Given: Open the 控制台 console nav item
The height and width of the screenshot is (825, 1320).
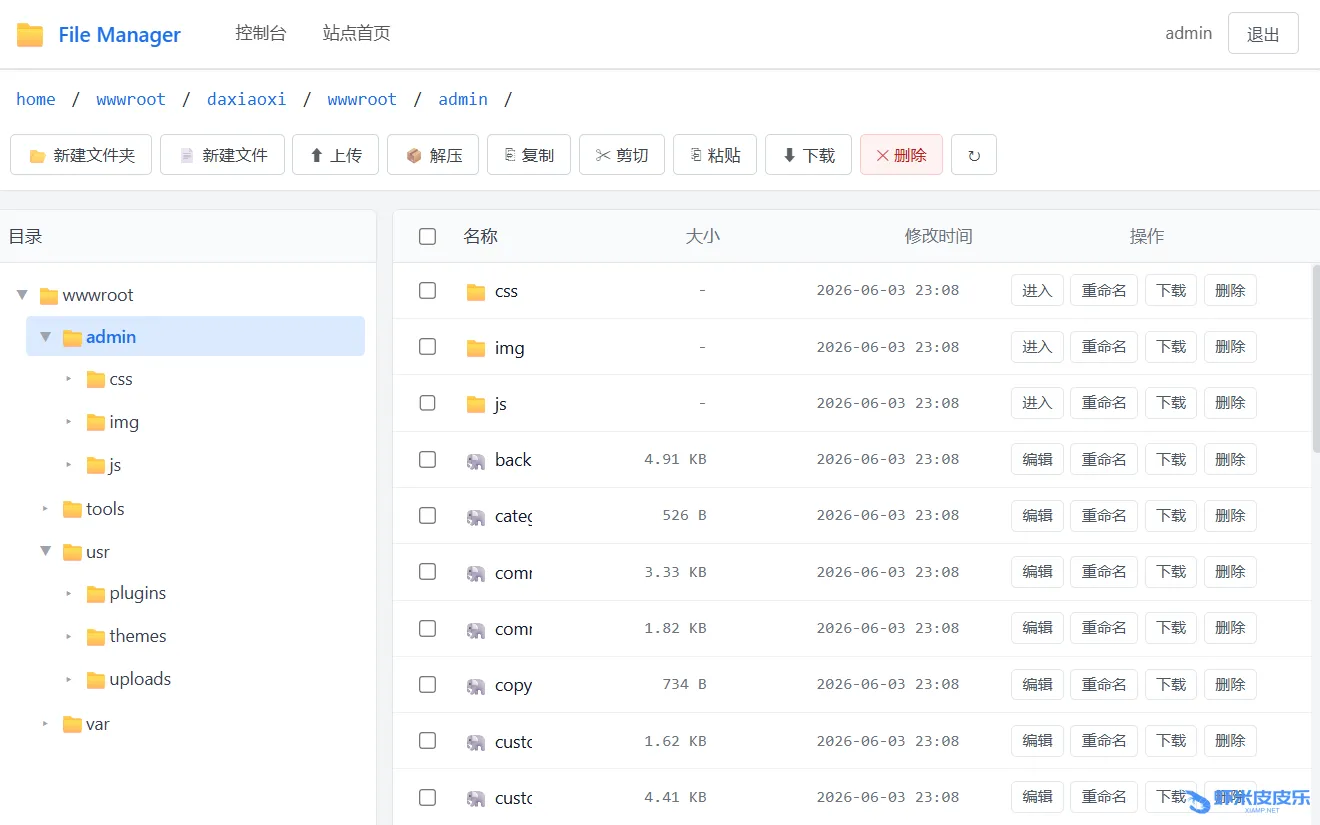Looking at the screenshot, I should pos(261,33).
